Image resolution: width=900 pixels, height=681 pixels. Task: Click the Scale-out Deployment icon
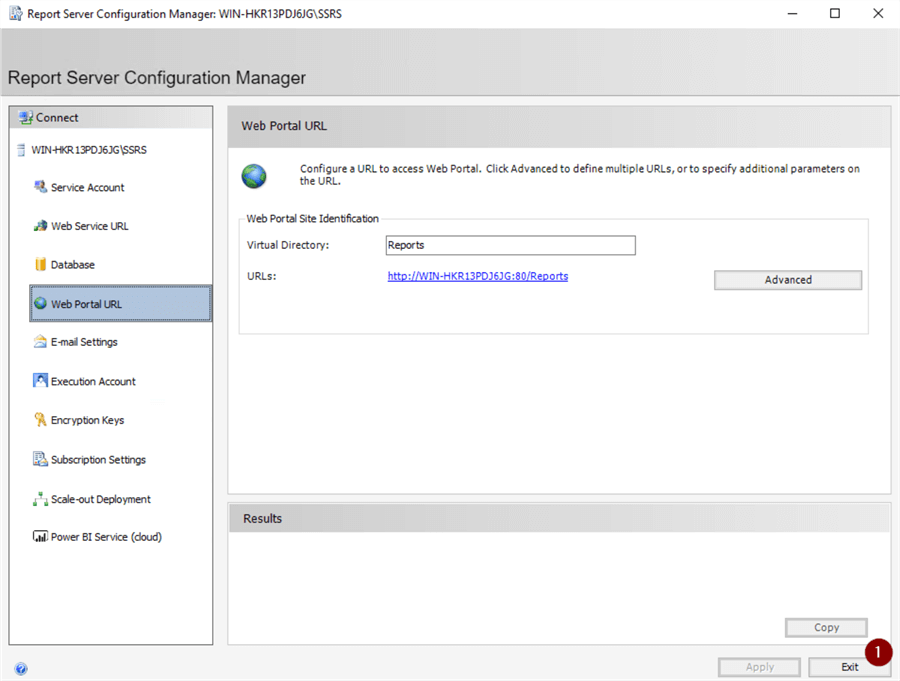pos(40,499)
